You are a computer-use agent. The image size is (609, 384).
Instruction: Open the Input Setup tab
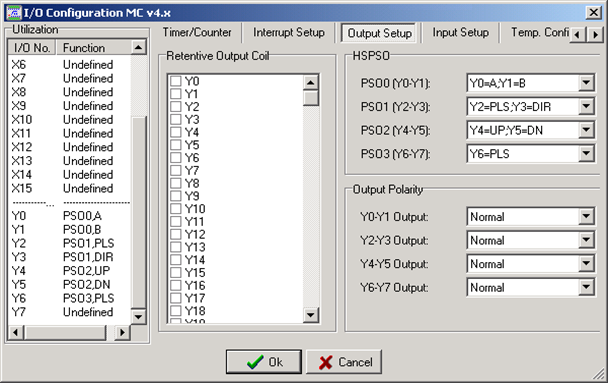click(x=461, y=33)
